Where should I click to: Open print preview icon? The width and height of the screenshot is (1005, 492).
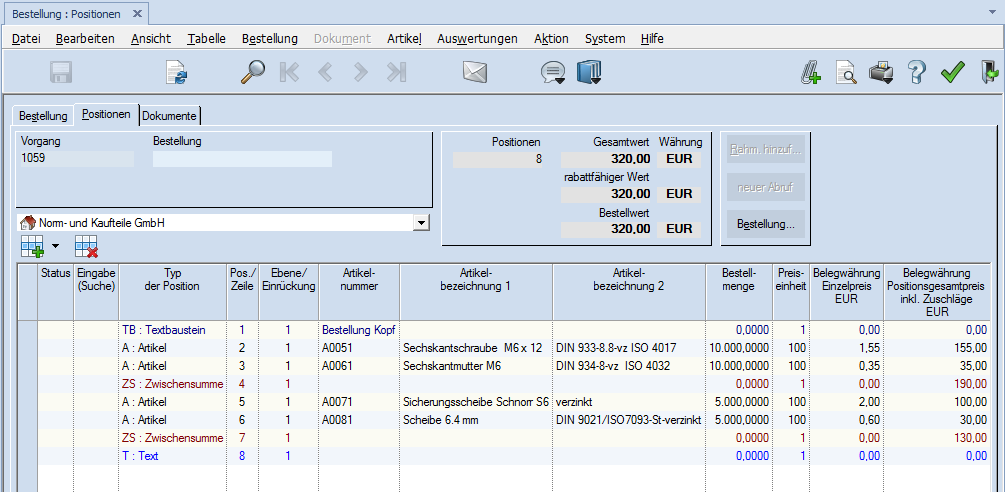(846, 72)
